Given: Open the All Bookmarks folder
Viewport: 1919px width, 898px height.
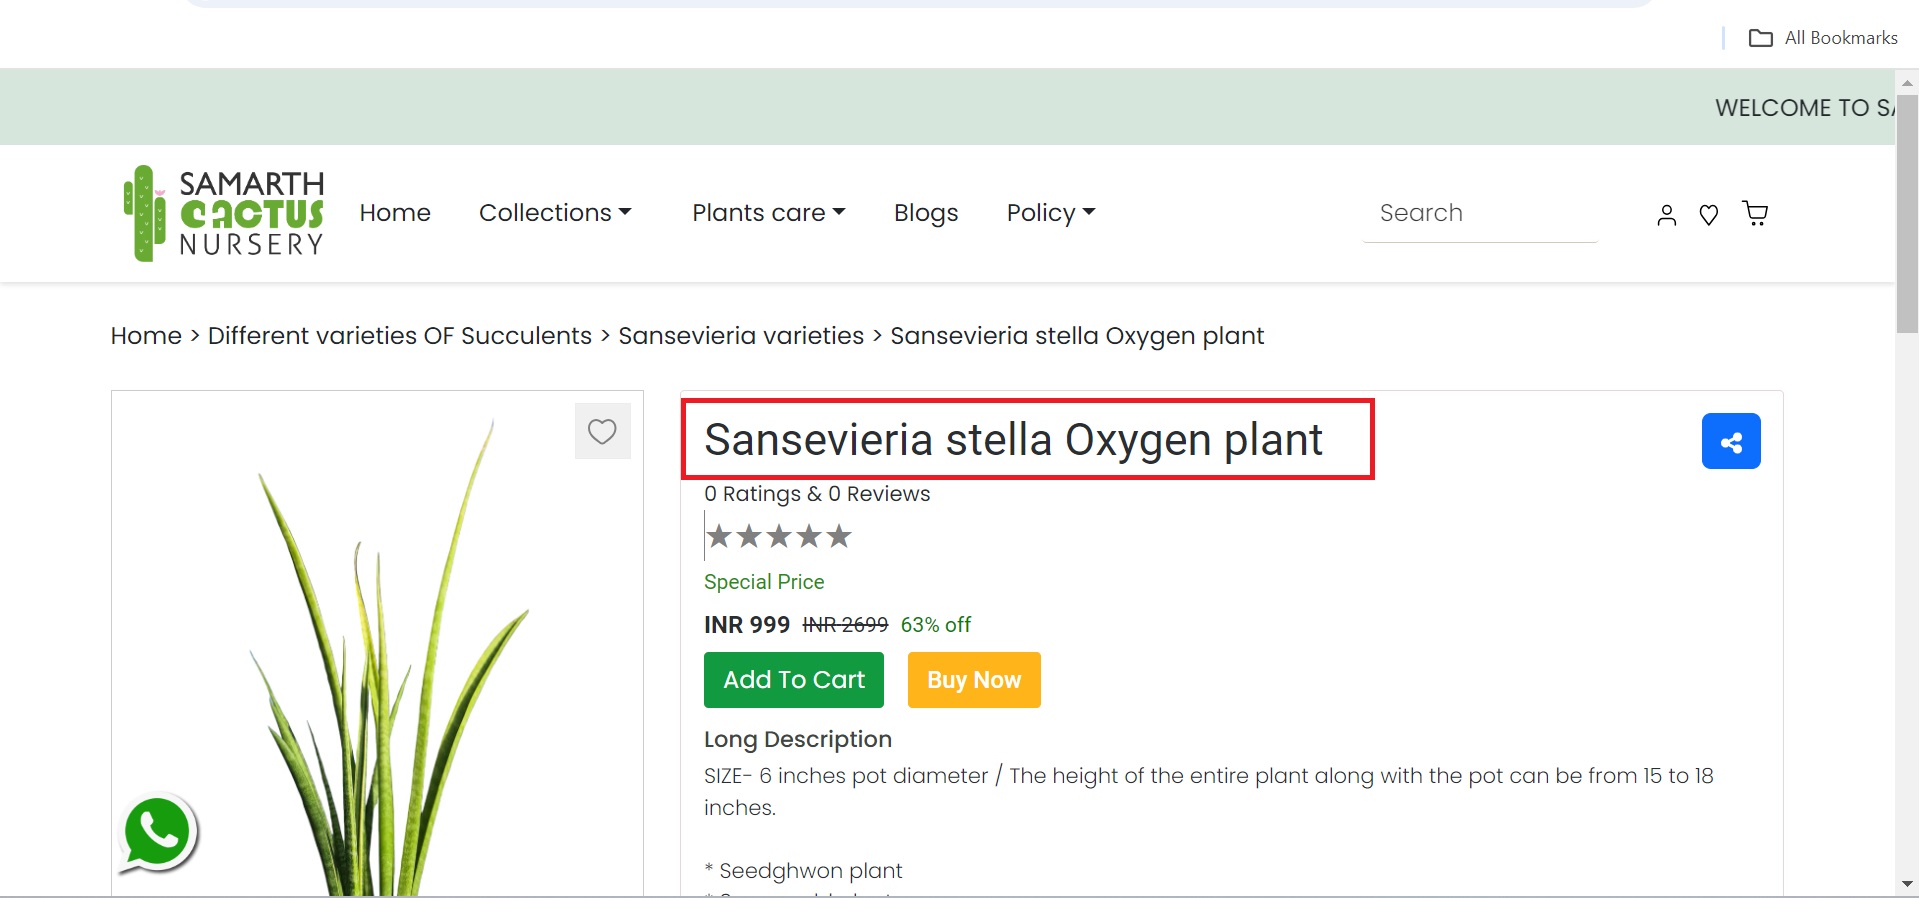Looking at the screenshot, I should (1823, 38).
